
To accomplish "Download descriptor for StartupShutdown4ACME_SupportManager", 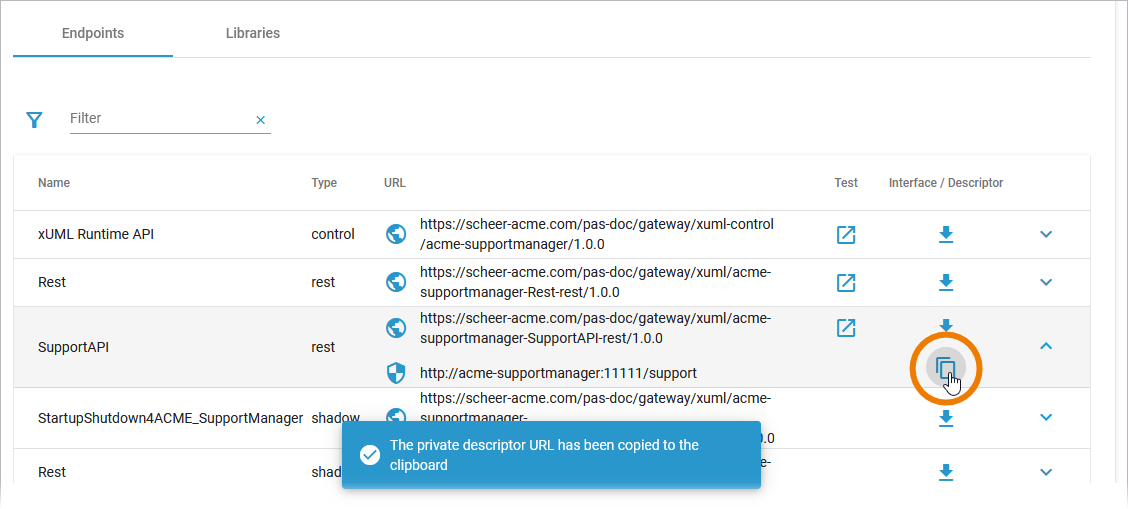I will tap(946, 418).
